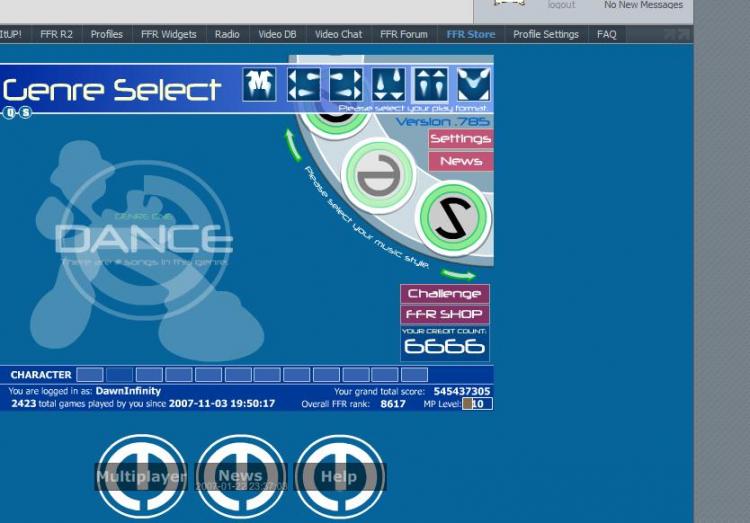
Task: Open the FFR Store tab
Action: (x=470, y=34)
